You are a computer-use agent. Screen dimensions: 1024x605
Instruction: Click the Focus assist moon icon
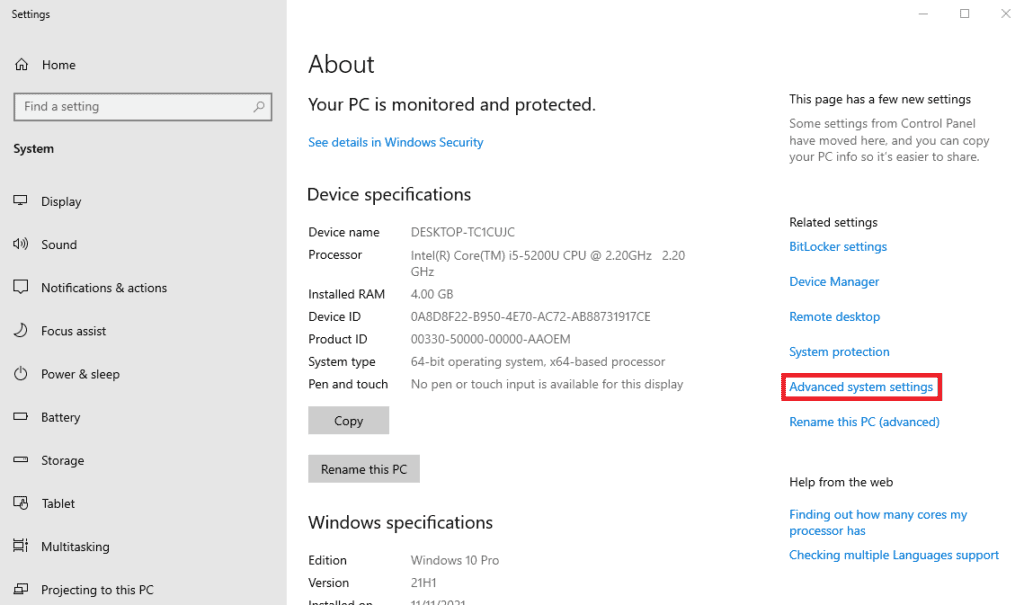[21, 331]
